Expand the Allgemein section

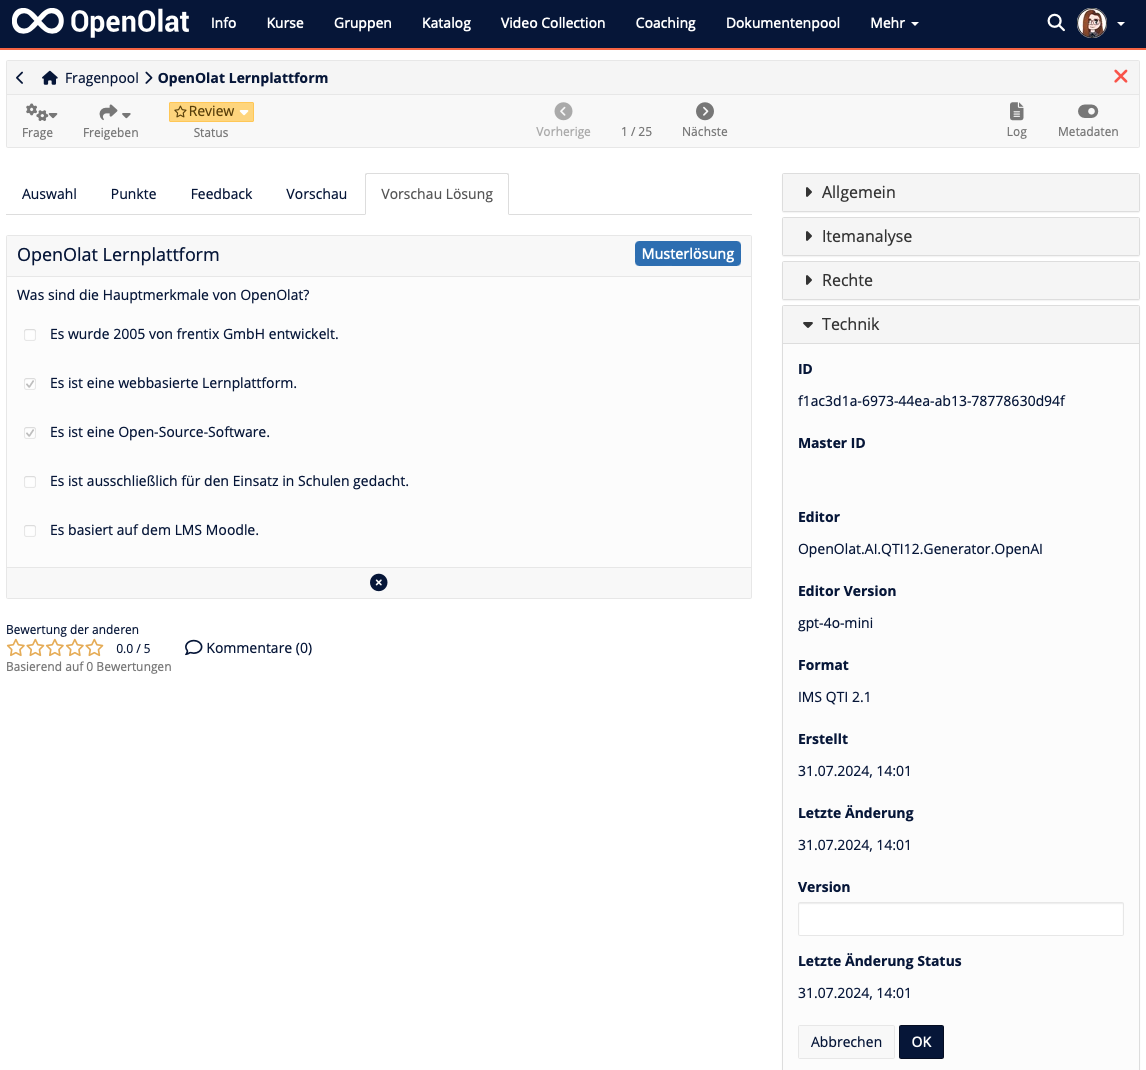tap(858, 192)
